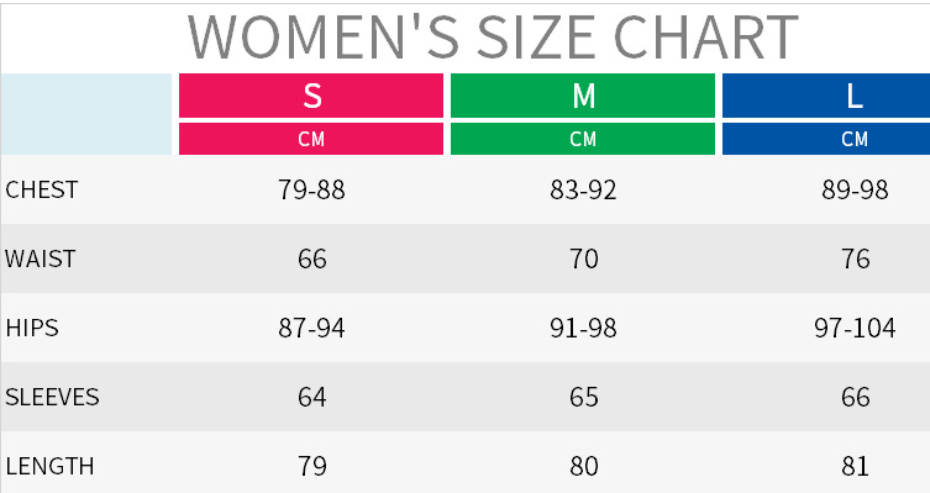Click the 91-98 hips value for M
The height and width of the screenshot is (493, 930).
coord(583,328)
